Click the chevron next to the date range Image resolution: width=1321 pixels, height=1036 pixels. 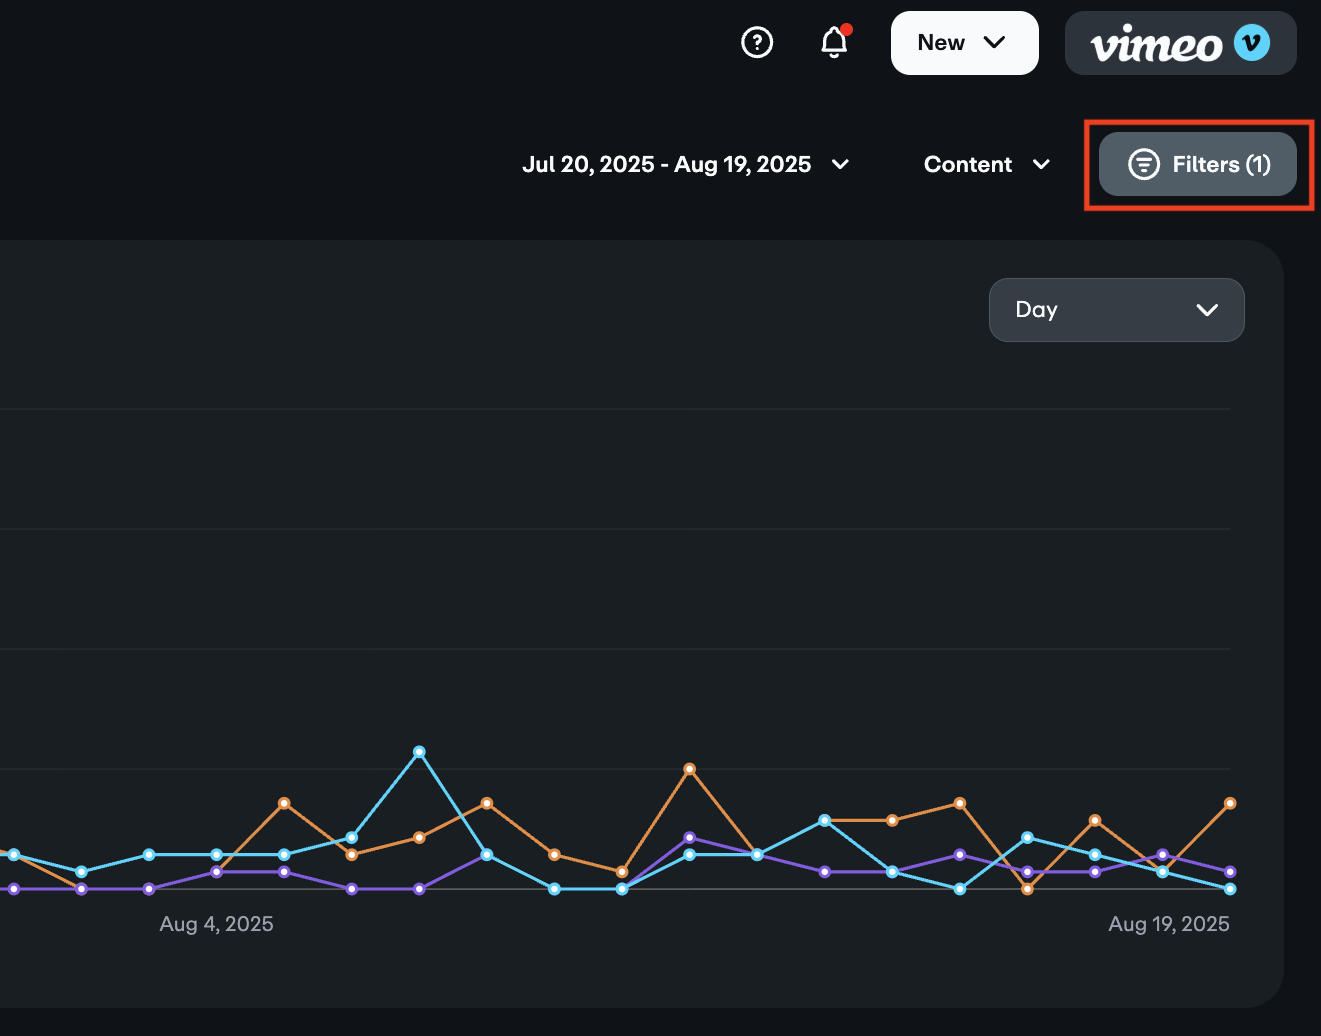click(x=840, y=164)
